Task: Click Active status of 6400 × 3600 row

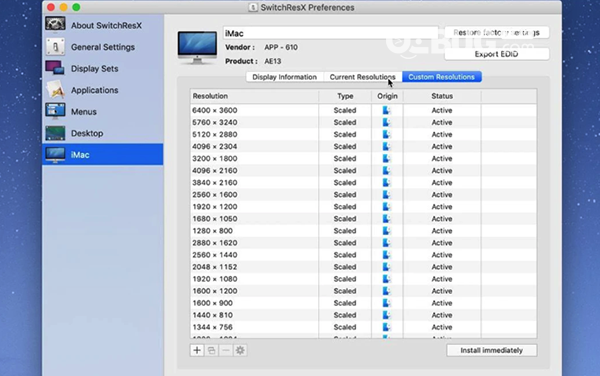Action: [x=442, y=110]
